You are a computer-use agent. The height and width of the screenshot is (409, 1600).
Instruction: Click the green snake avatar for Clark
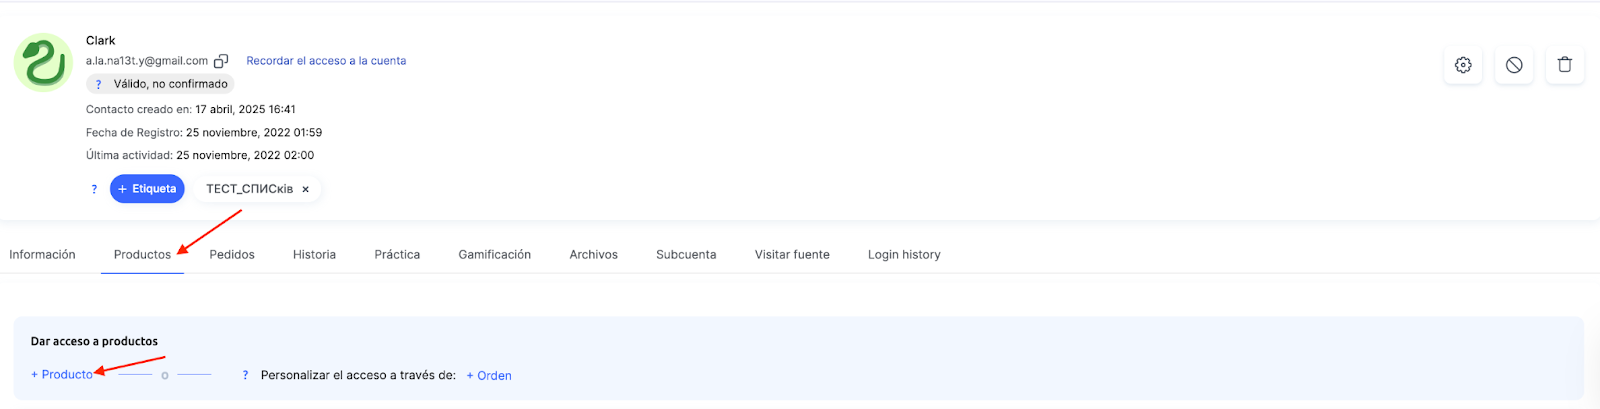(43, 62)
